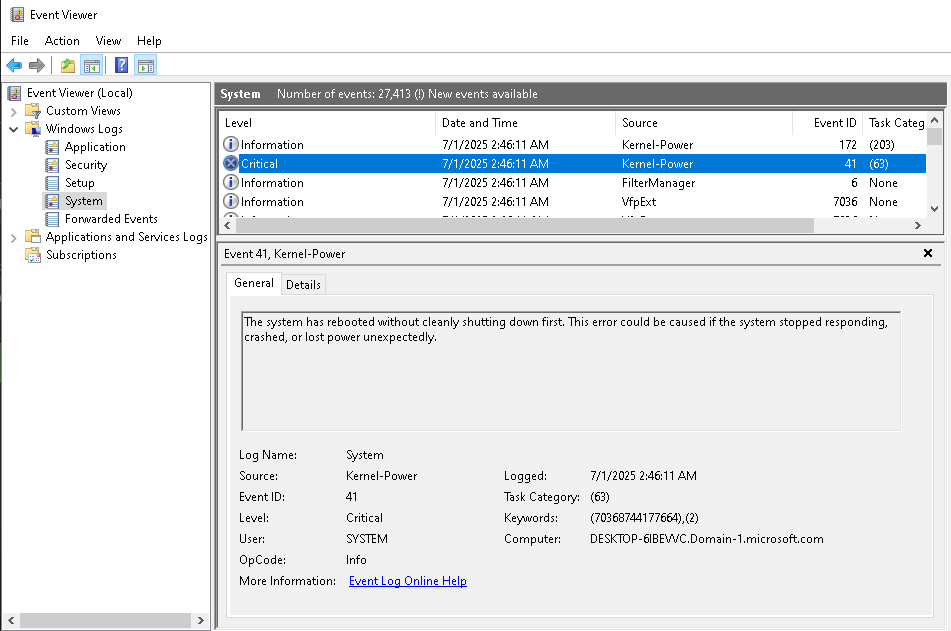Click the Application log icon

click(x=53, y=147)
